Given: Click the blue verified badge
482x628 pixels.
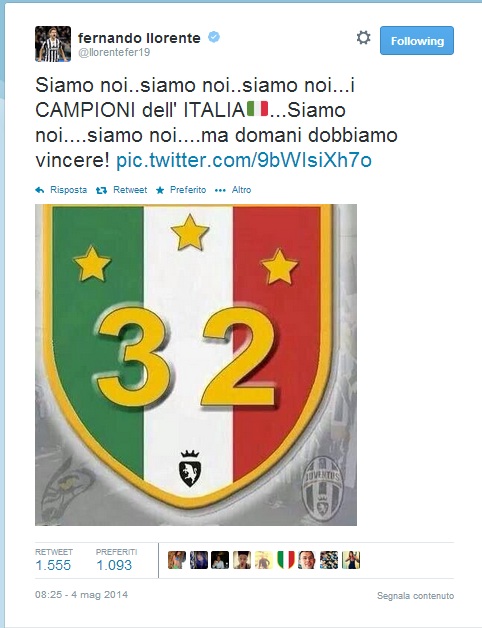Looking at the screenshot, I should pos(214,37).
